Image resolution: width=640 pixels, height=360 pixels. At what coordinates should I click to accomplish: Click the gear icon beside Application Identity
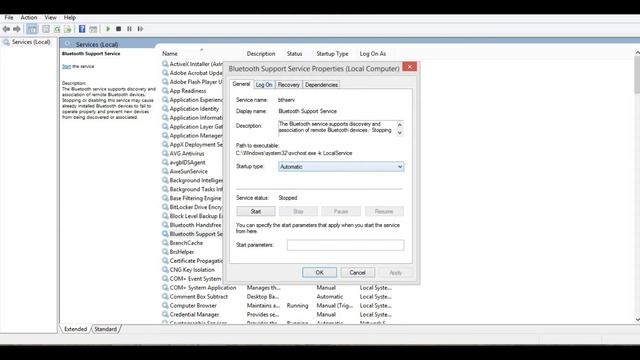click(165, 109)
